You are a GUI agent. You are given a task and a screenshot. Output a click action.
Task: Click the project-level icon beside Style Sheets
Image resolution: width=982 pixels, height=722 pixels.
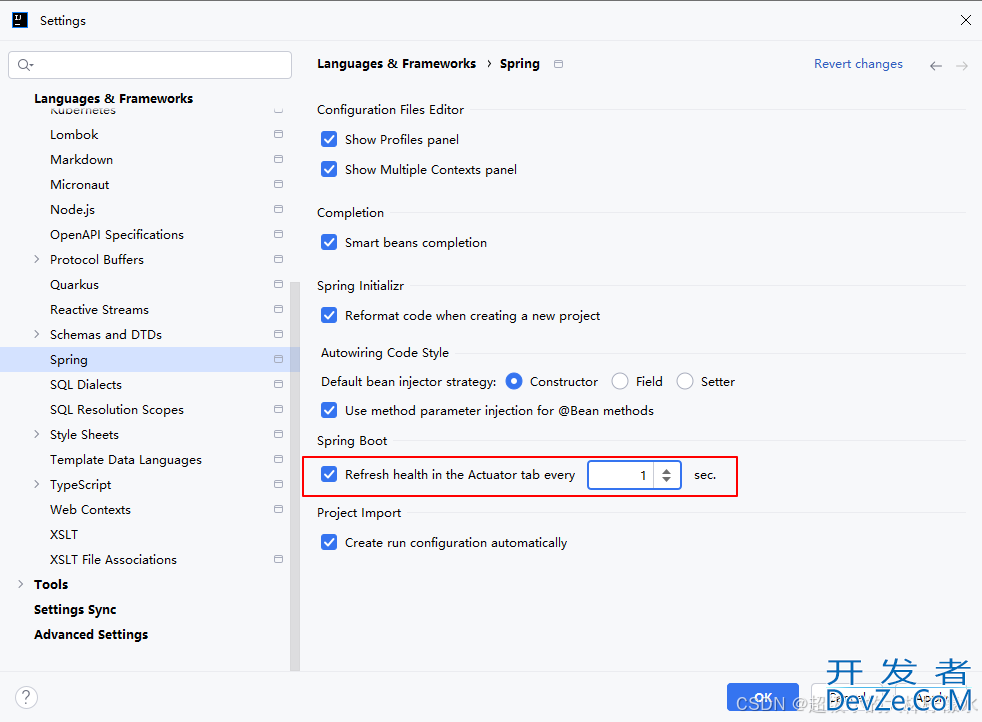[278, 434]
